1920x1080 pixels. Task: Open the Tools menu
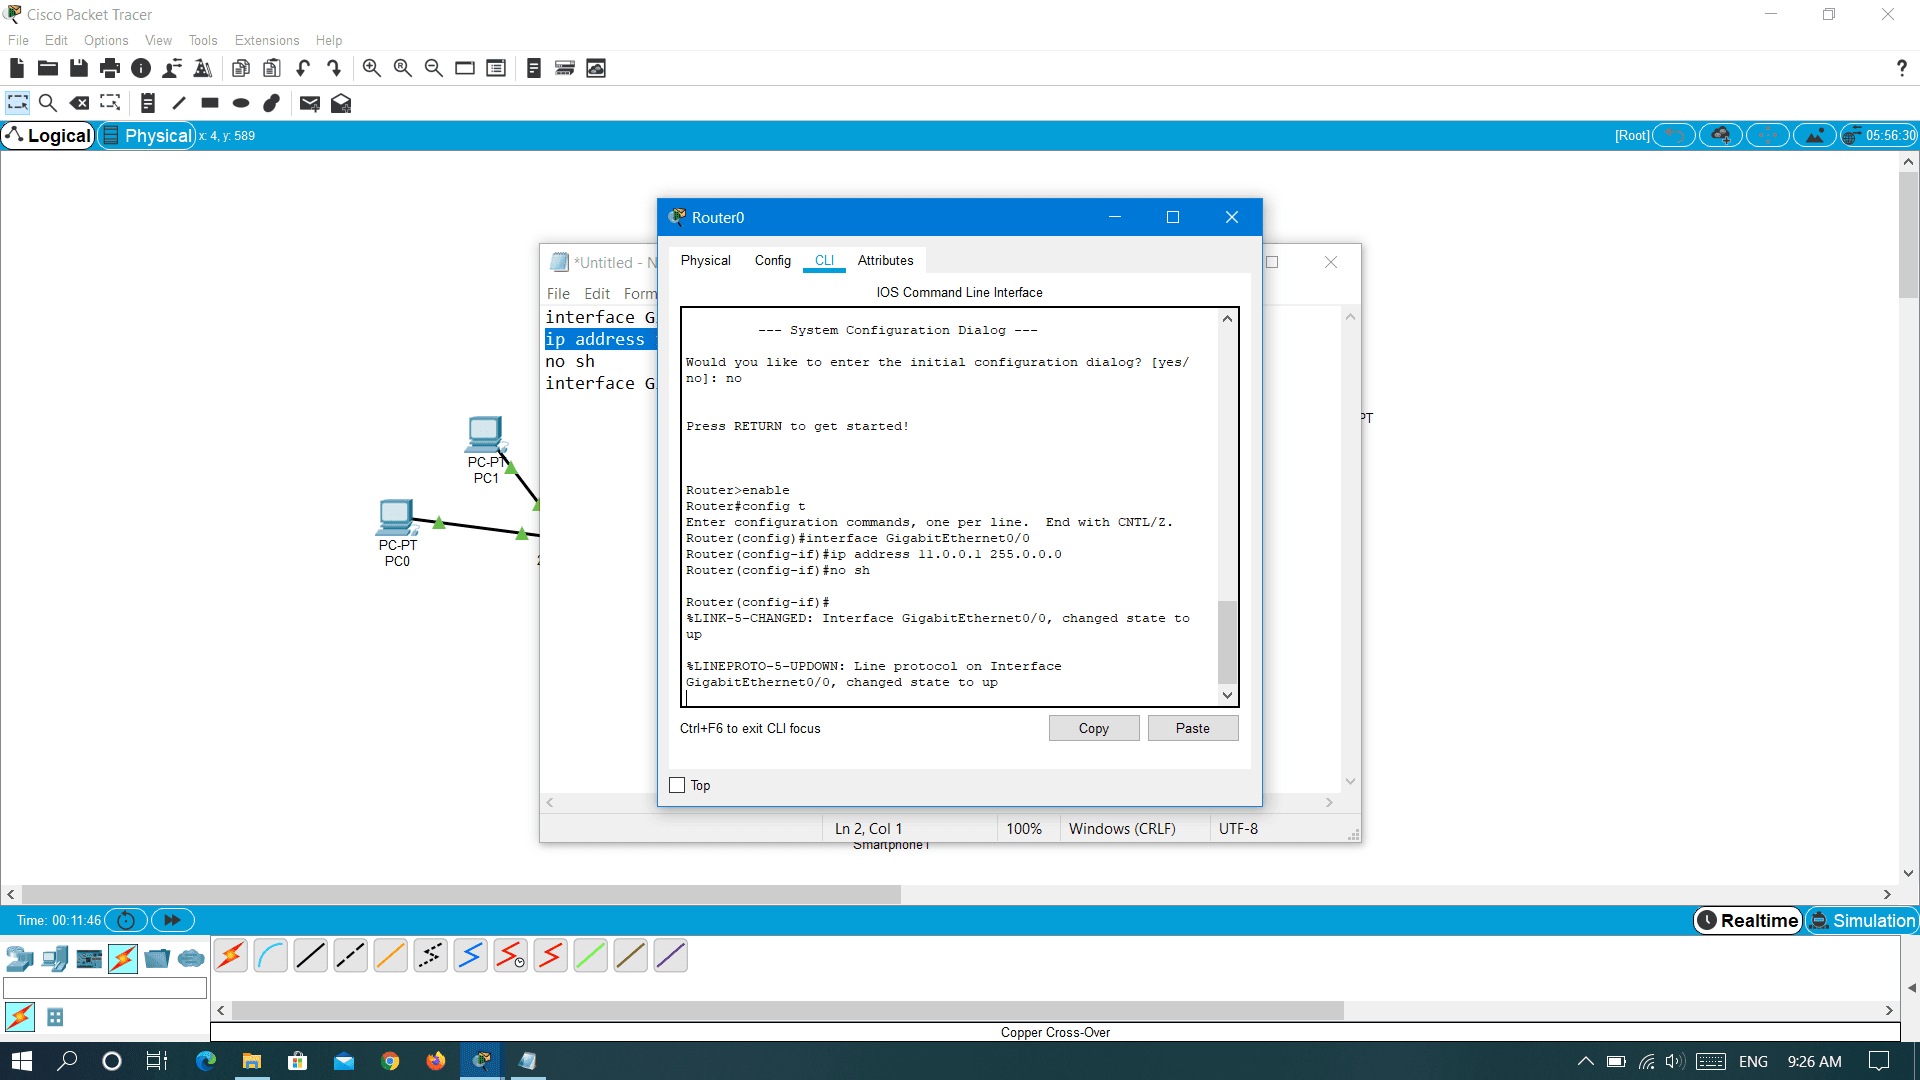(x=203, y=40)
